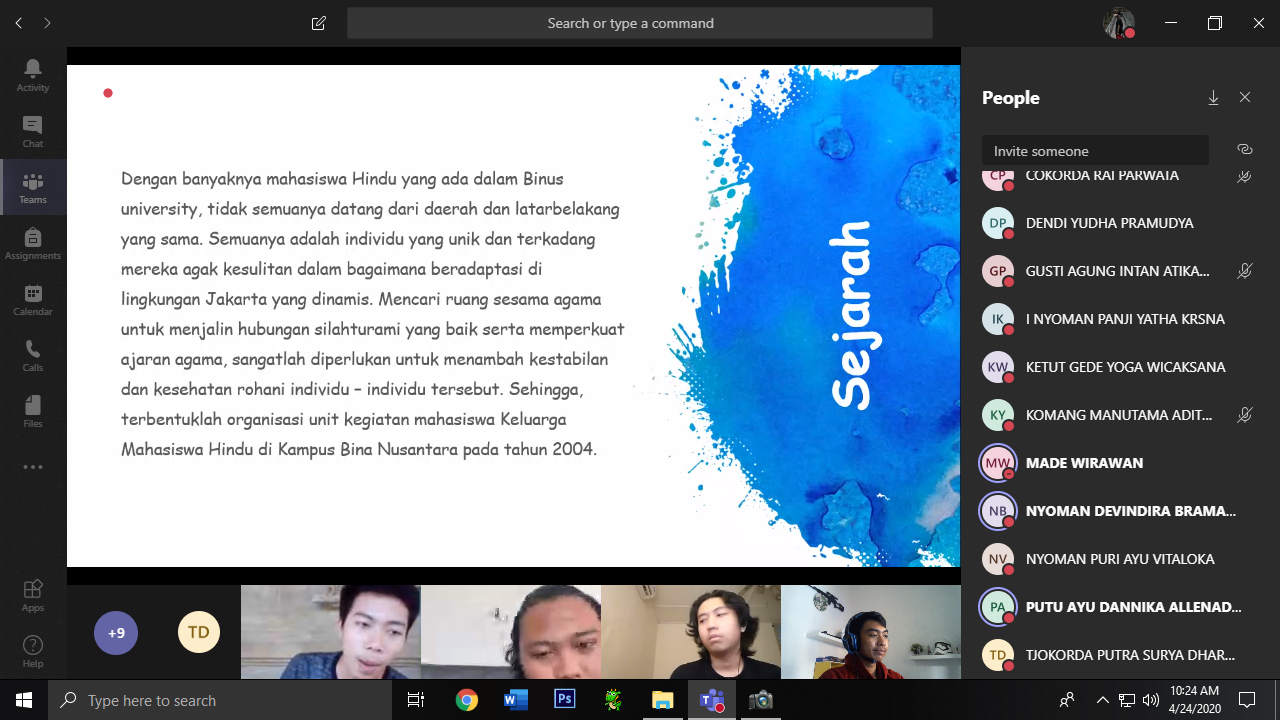Open the Activity feed
The width and height of the screenshot is (1280, 720).
click(x=33, y=75)
